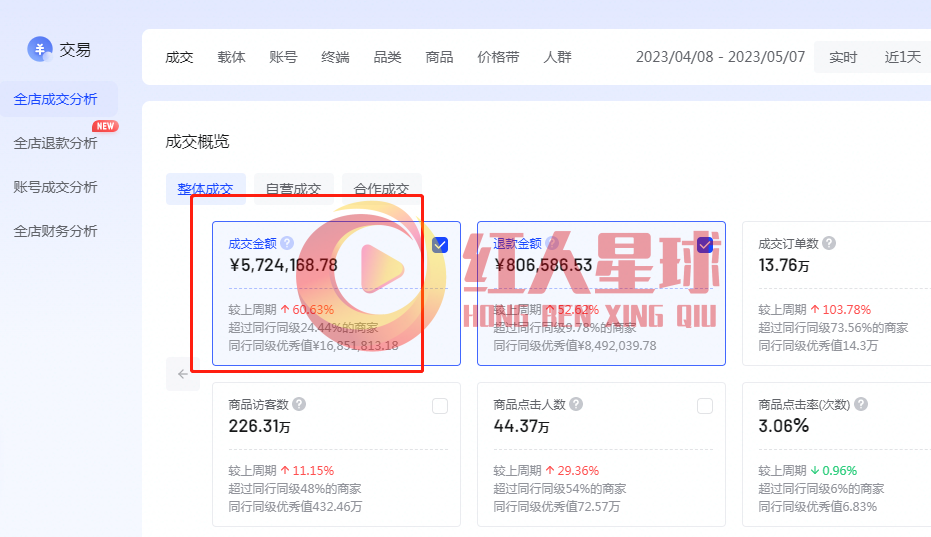This screenshot has height=537, width=931.
Task: Switch to the 载体 top tab
Action: [231, 57]
